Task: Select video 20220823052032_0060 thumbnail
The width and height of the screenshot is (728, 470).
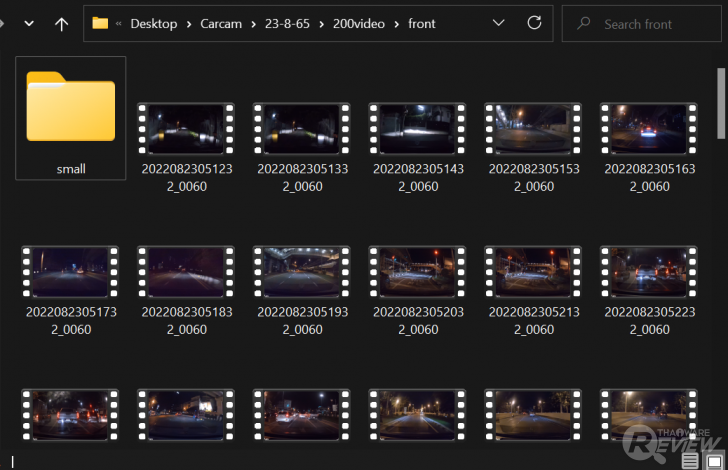Action: (x=417, y=272)
